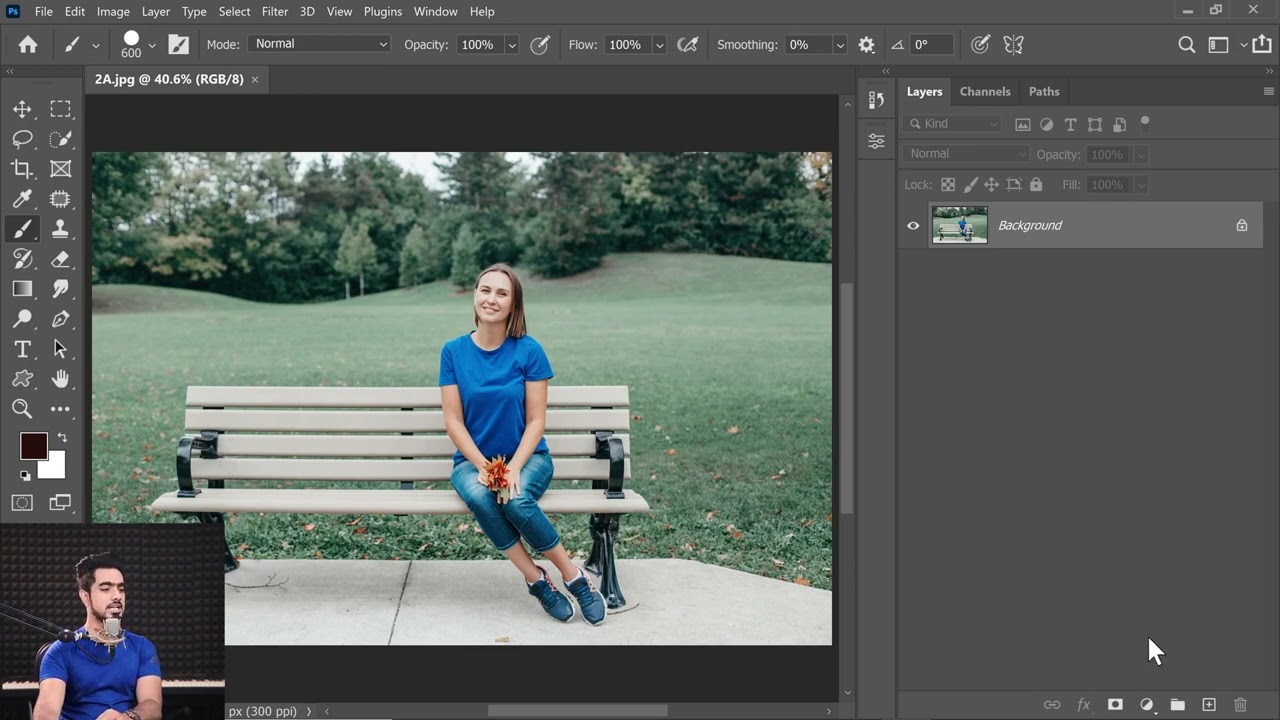Image resolution: width=1280 pixels, height=720 pixels.
Task: Toggle symmetry paint butterfly options
Action: 1014,45
